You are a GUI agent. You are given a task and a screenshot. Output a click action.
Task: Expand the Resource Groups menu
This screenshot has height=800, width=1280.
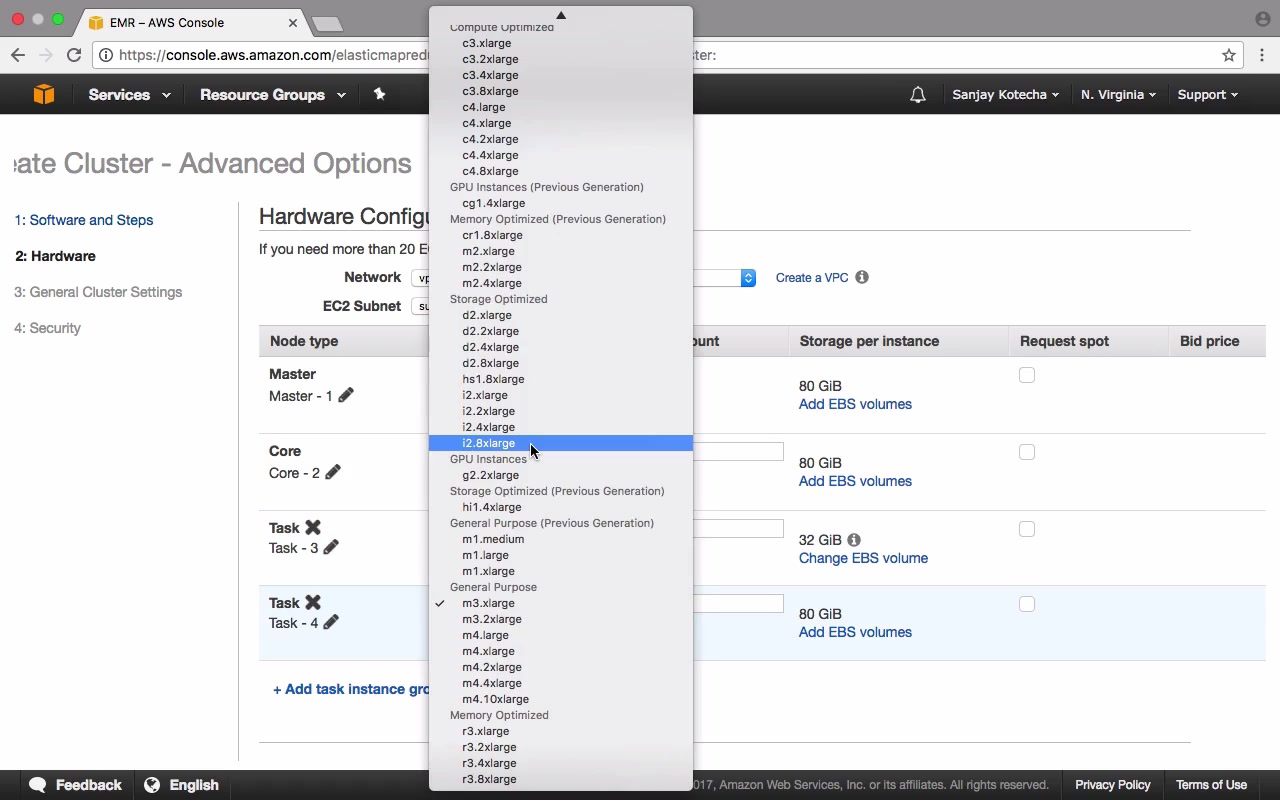click(273, 95)
